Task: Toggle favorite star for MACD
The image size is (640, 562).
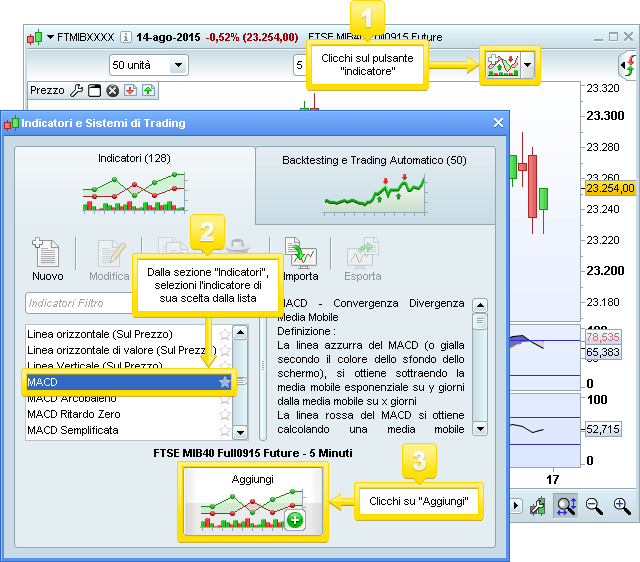Action: tap(224, 382)
